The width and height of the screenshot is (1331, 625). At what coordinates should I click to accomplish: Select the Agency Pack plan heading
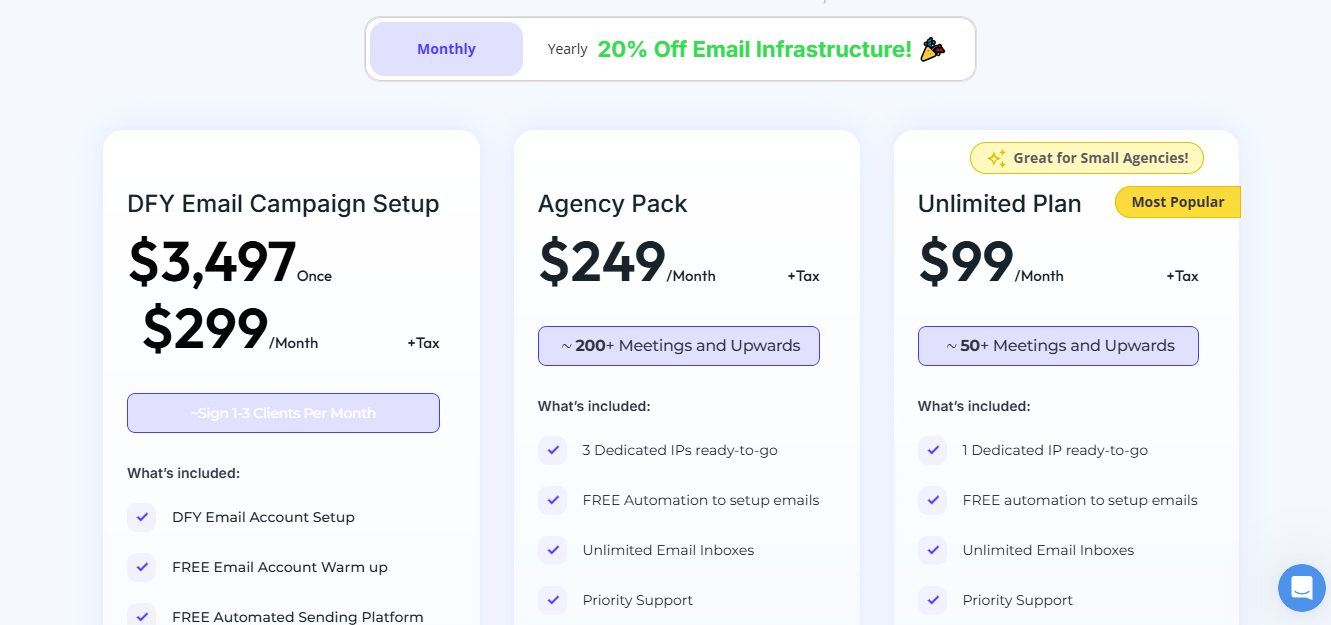(x=612, y=203)
